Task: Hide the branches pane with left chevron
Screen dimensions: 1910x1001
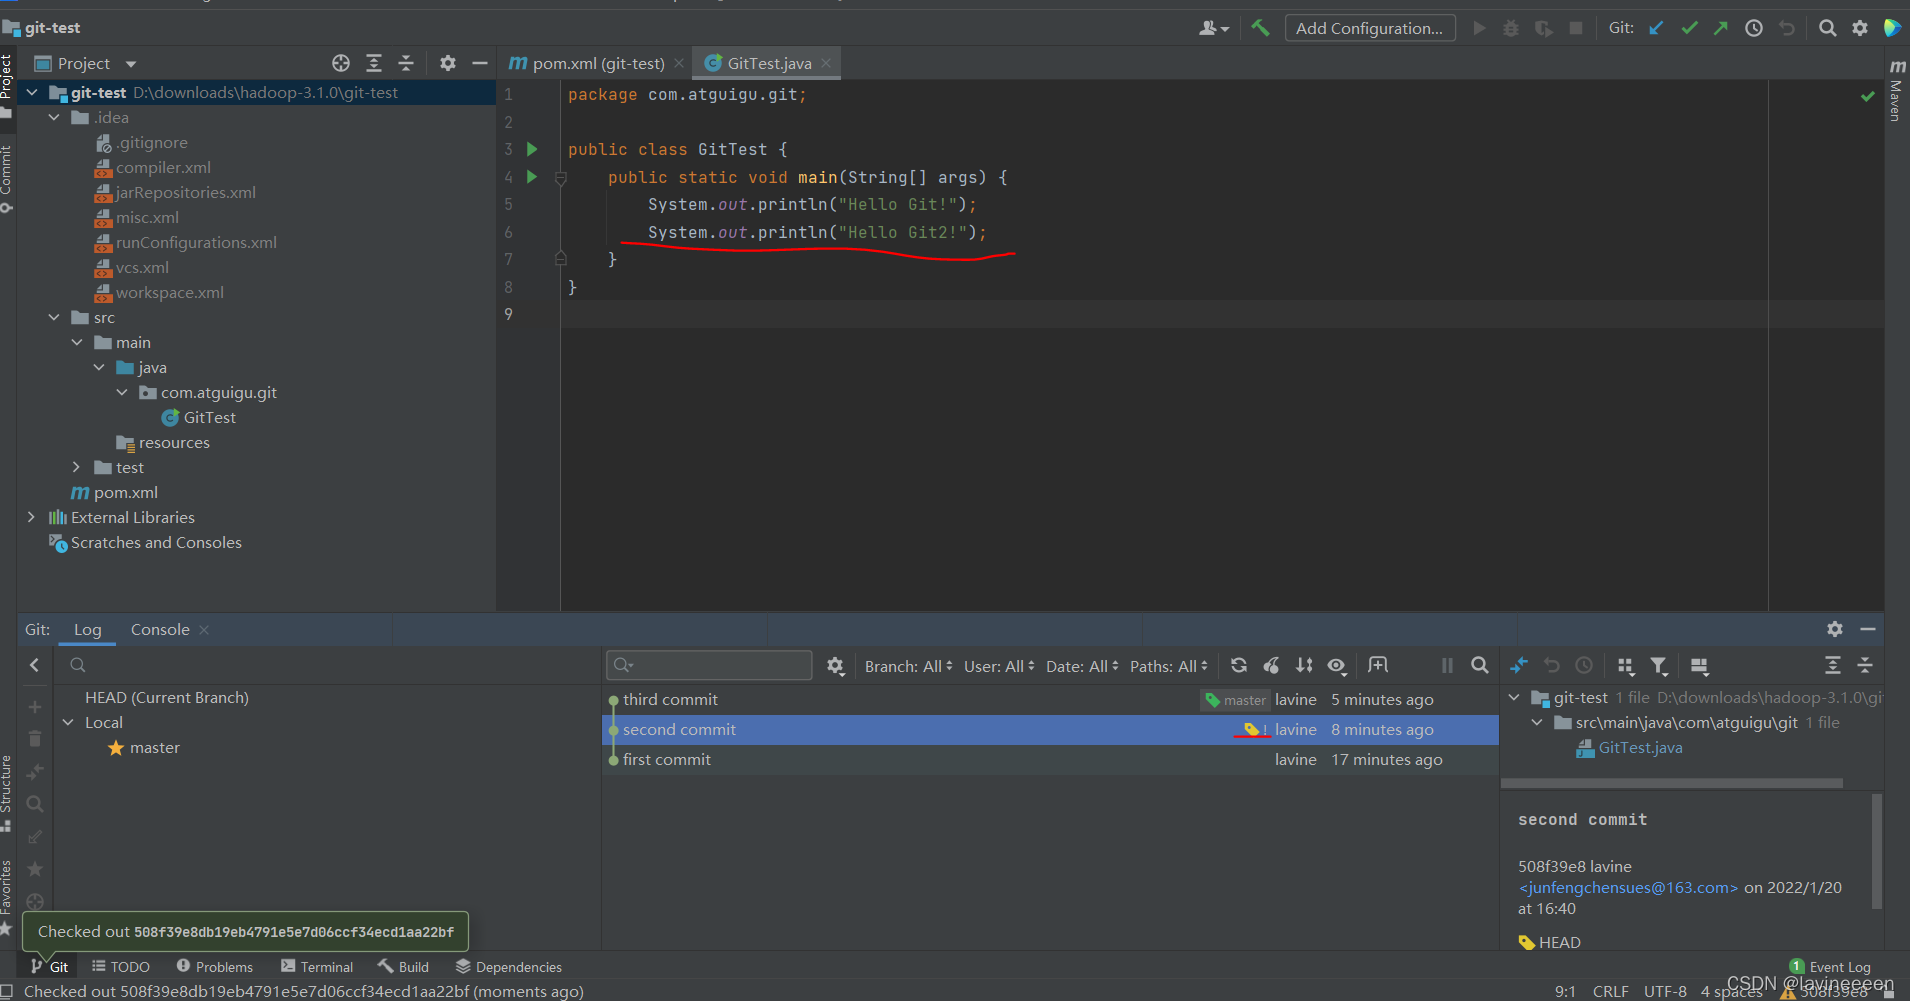Action: coord(35,665)
